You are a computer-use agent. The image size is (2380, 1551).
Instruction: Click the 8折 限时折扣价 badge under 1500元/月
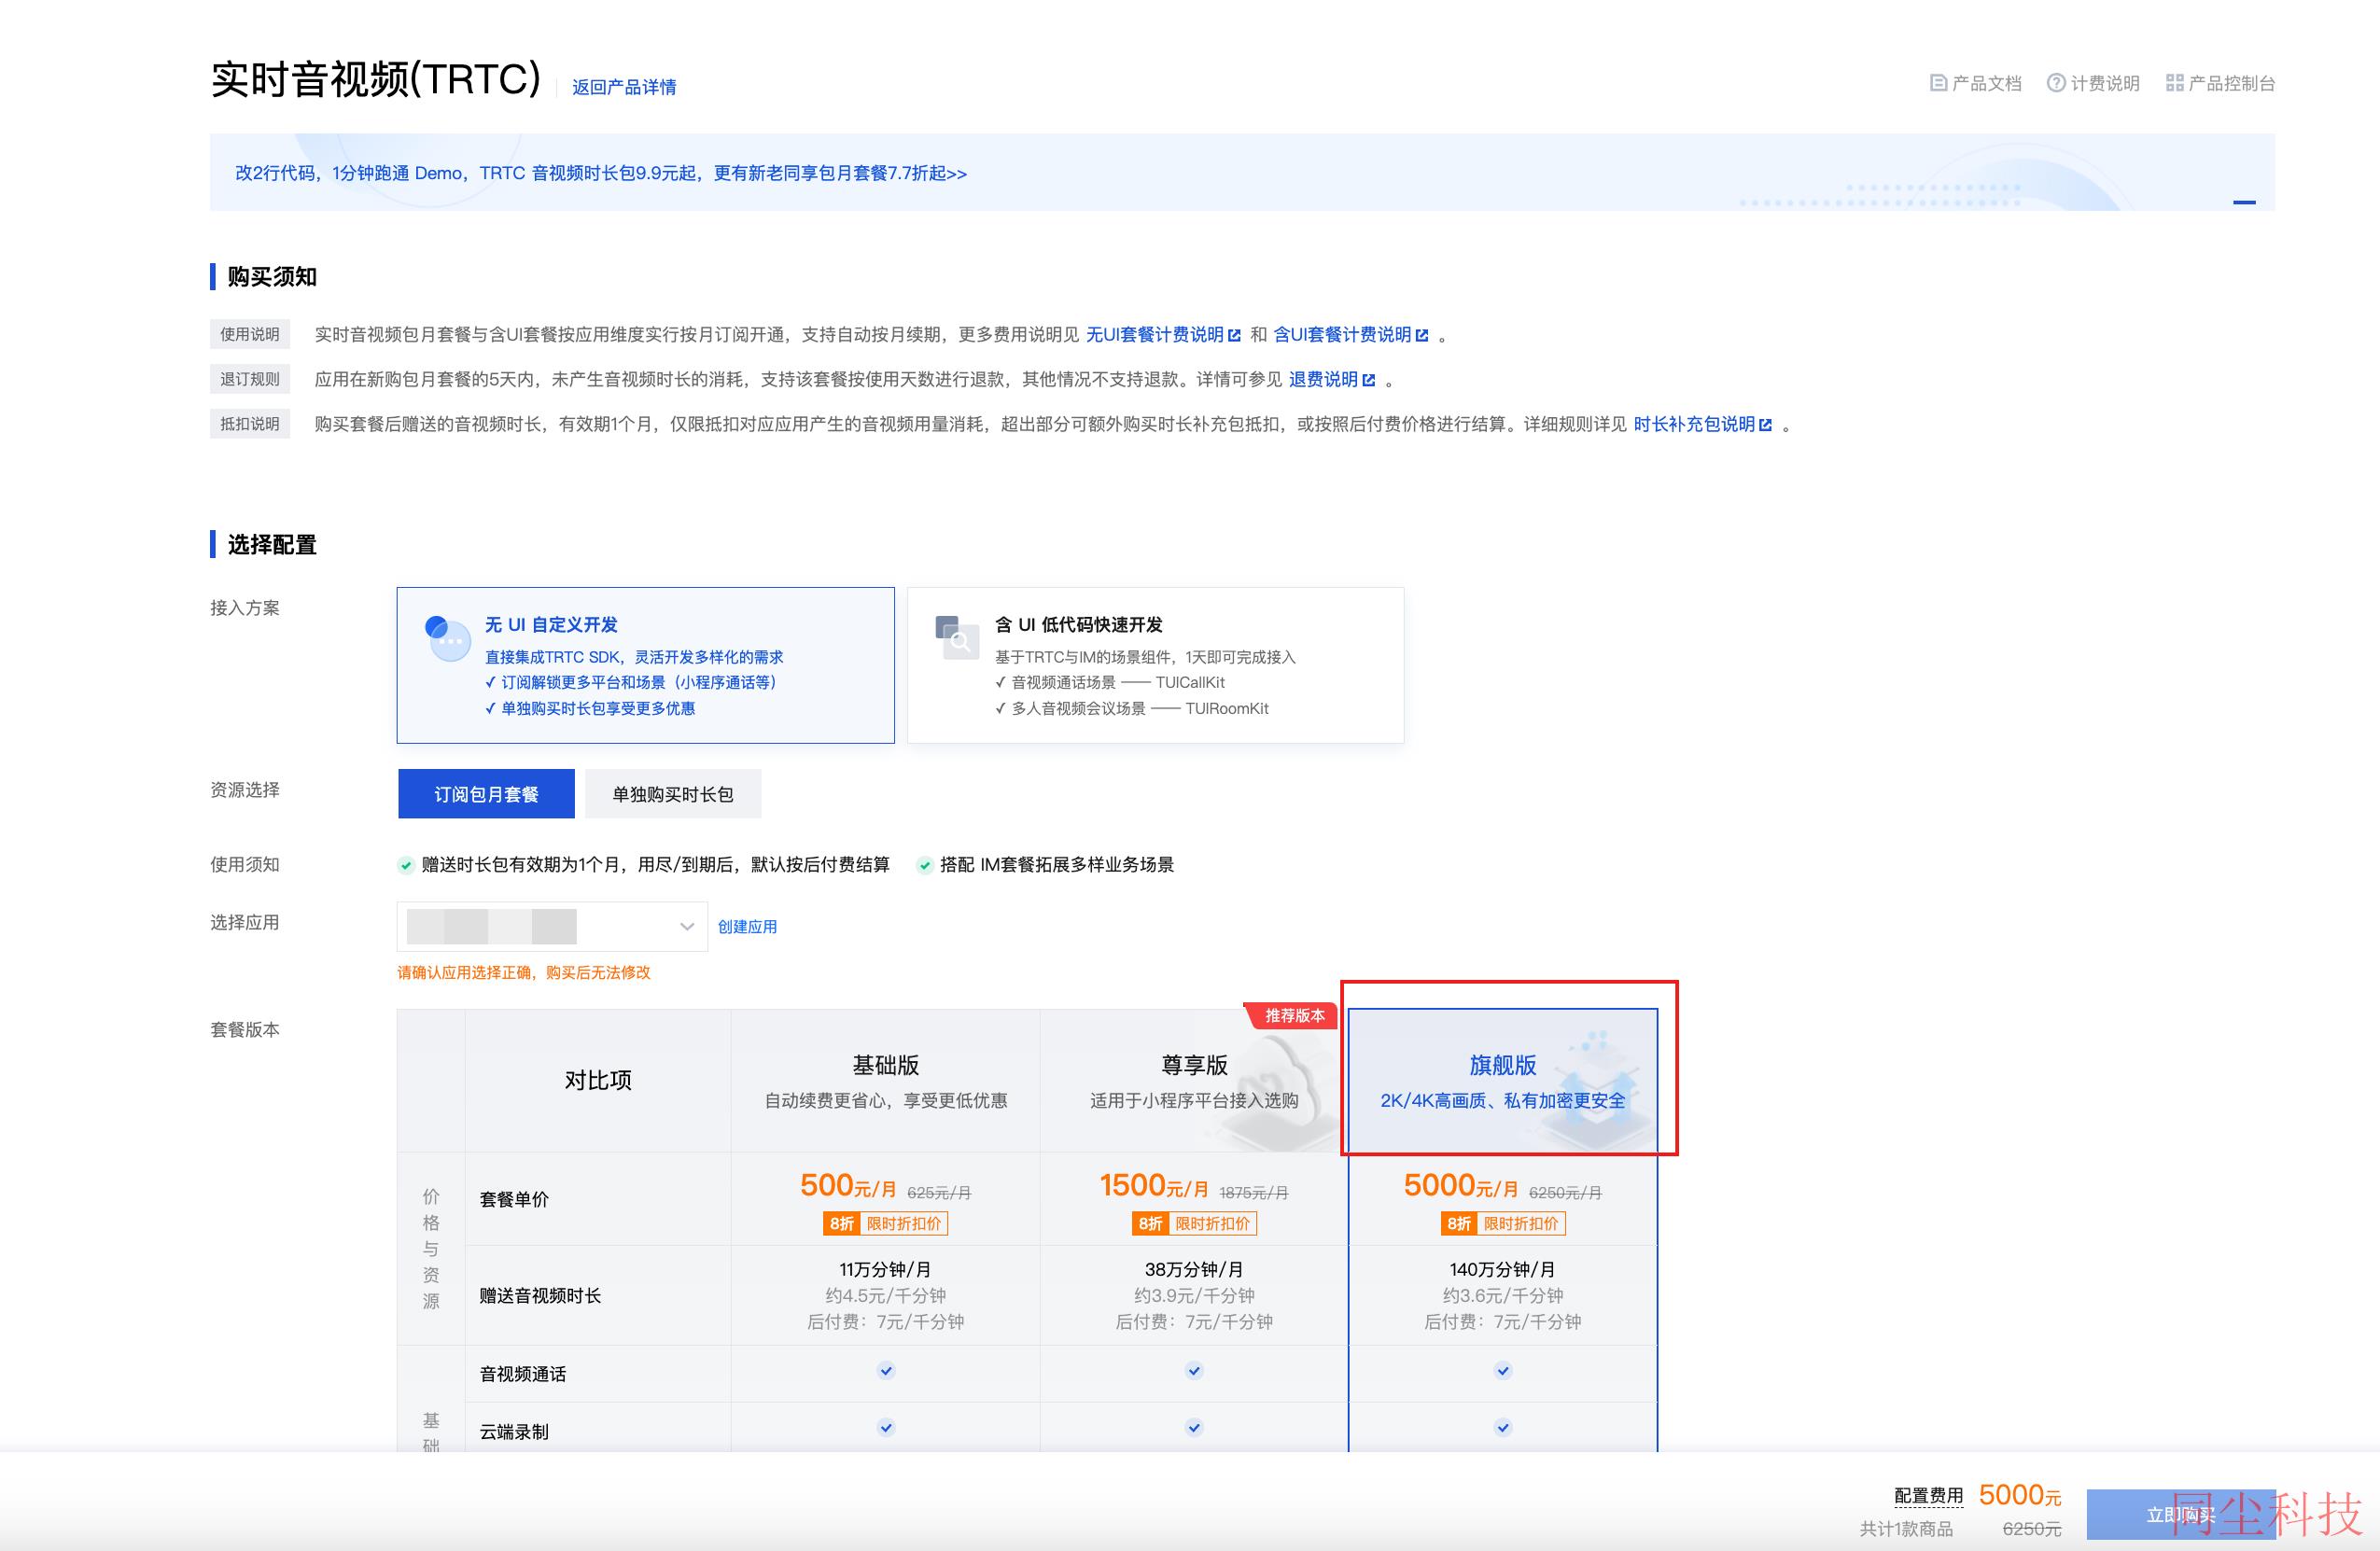(1194, 1223)
